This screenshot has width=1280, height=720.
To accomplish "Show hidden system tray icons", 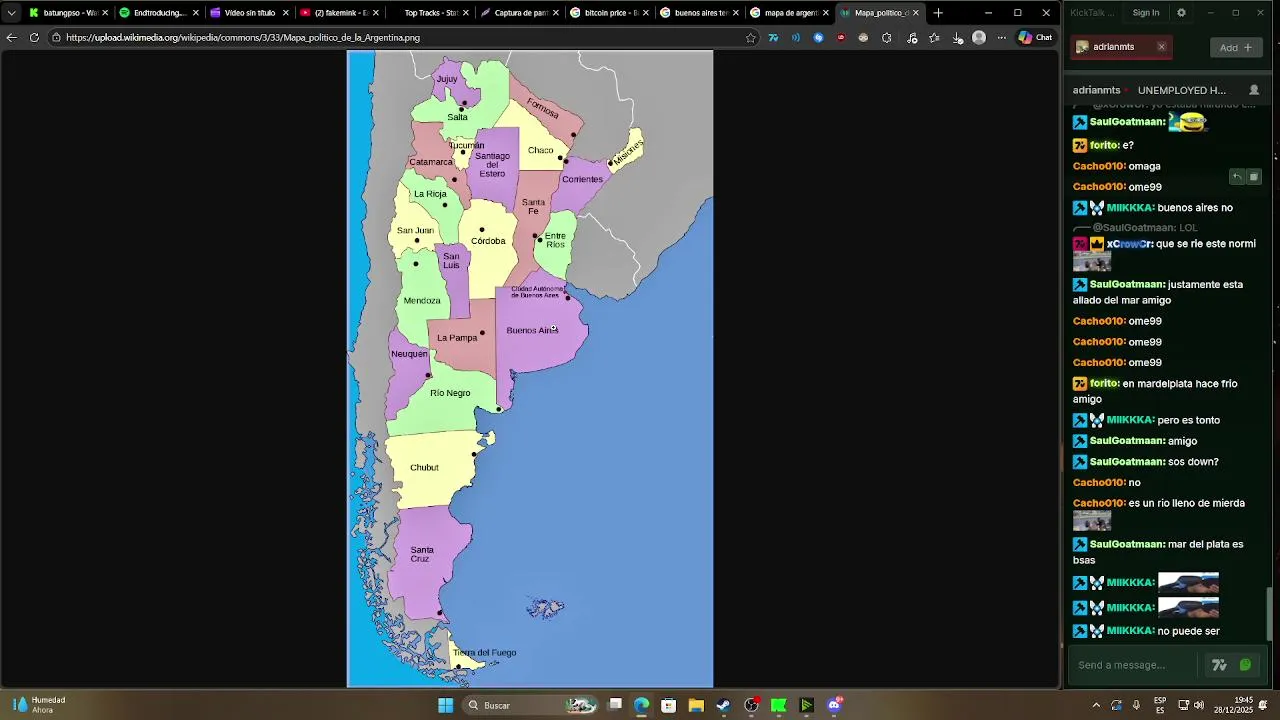I will (1096, 705).
